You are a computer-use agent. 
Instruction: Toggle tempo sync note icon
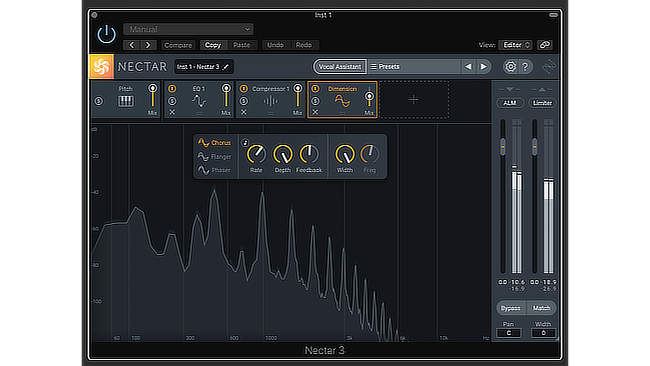[245, 143]
